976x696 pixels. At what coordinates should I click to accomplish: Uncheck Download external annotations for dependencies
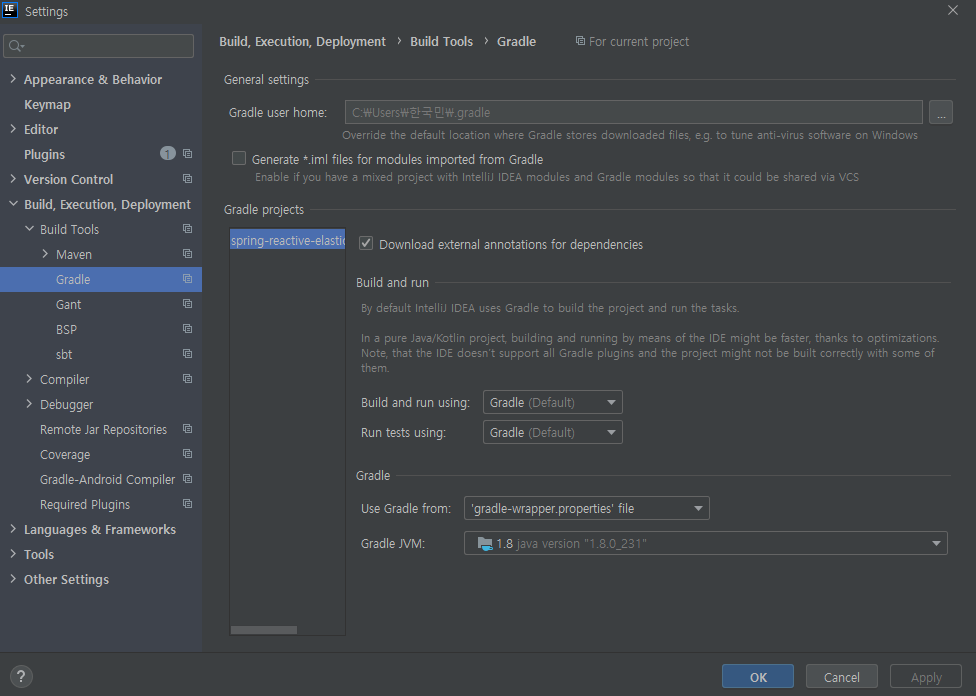[366, 243]
